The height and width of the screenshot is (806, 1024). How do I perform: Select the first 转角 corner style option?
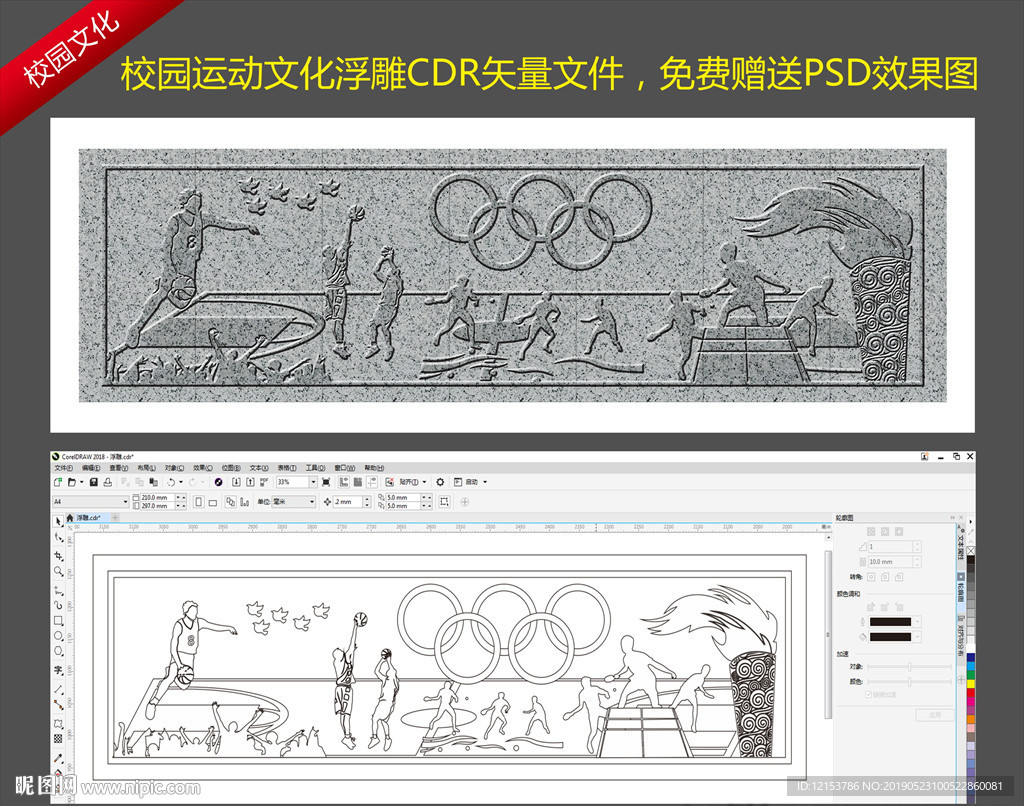tap(871, 577)
